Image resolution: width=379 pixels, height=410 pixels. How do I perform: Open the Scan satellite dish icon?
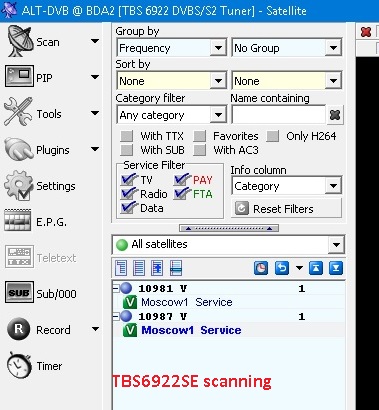(20, 41)
